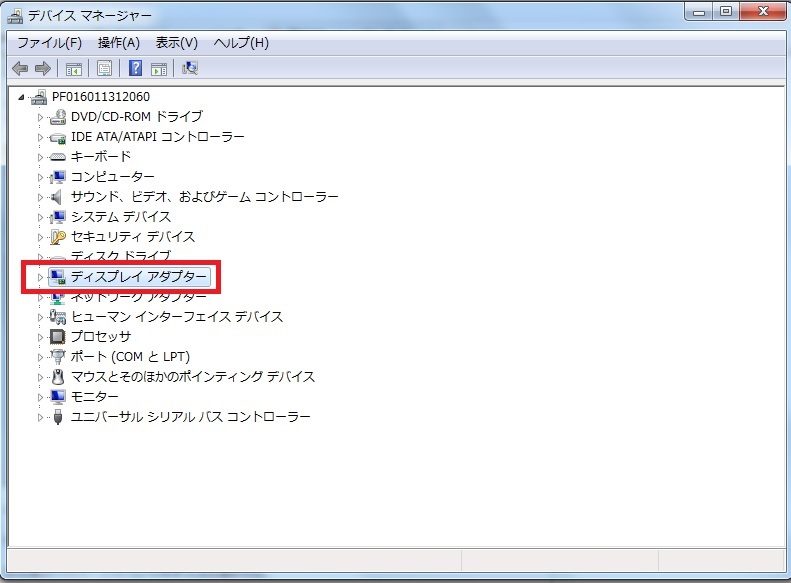This screenshot has height=583, width=791.
Task: Click the forward arrow in the toolbar
Action: point(42,68)
